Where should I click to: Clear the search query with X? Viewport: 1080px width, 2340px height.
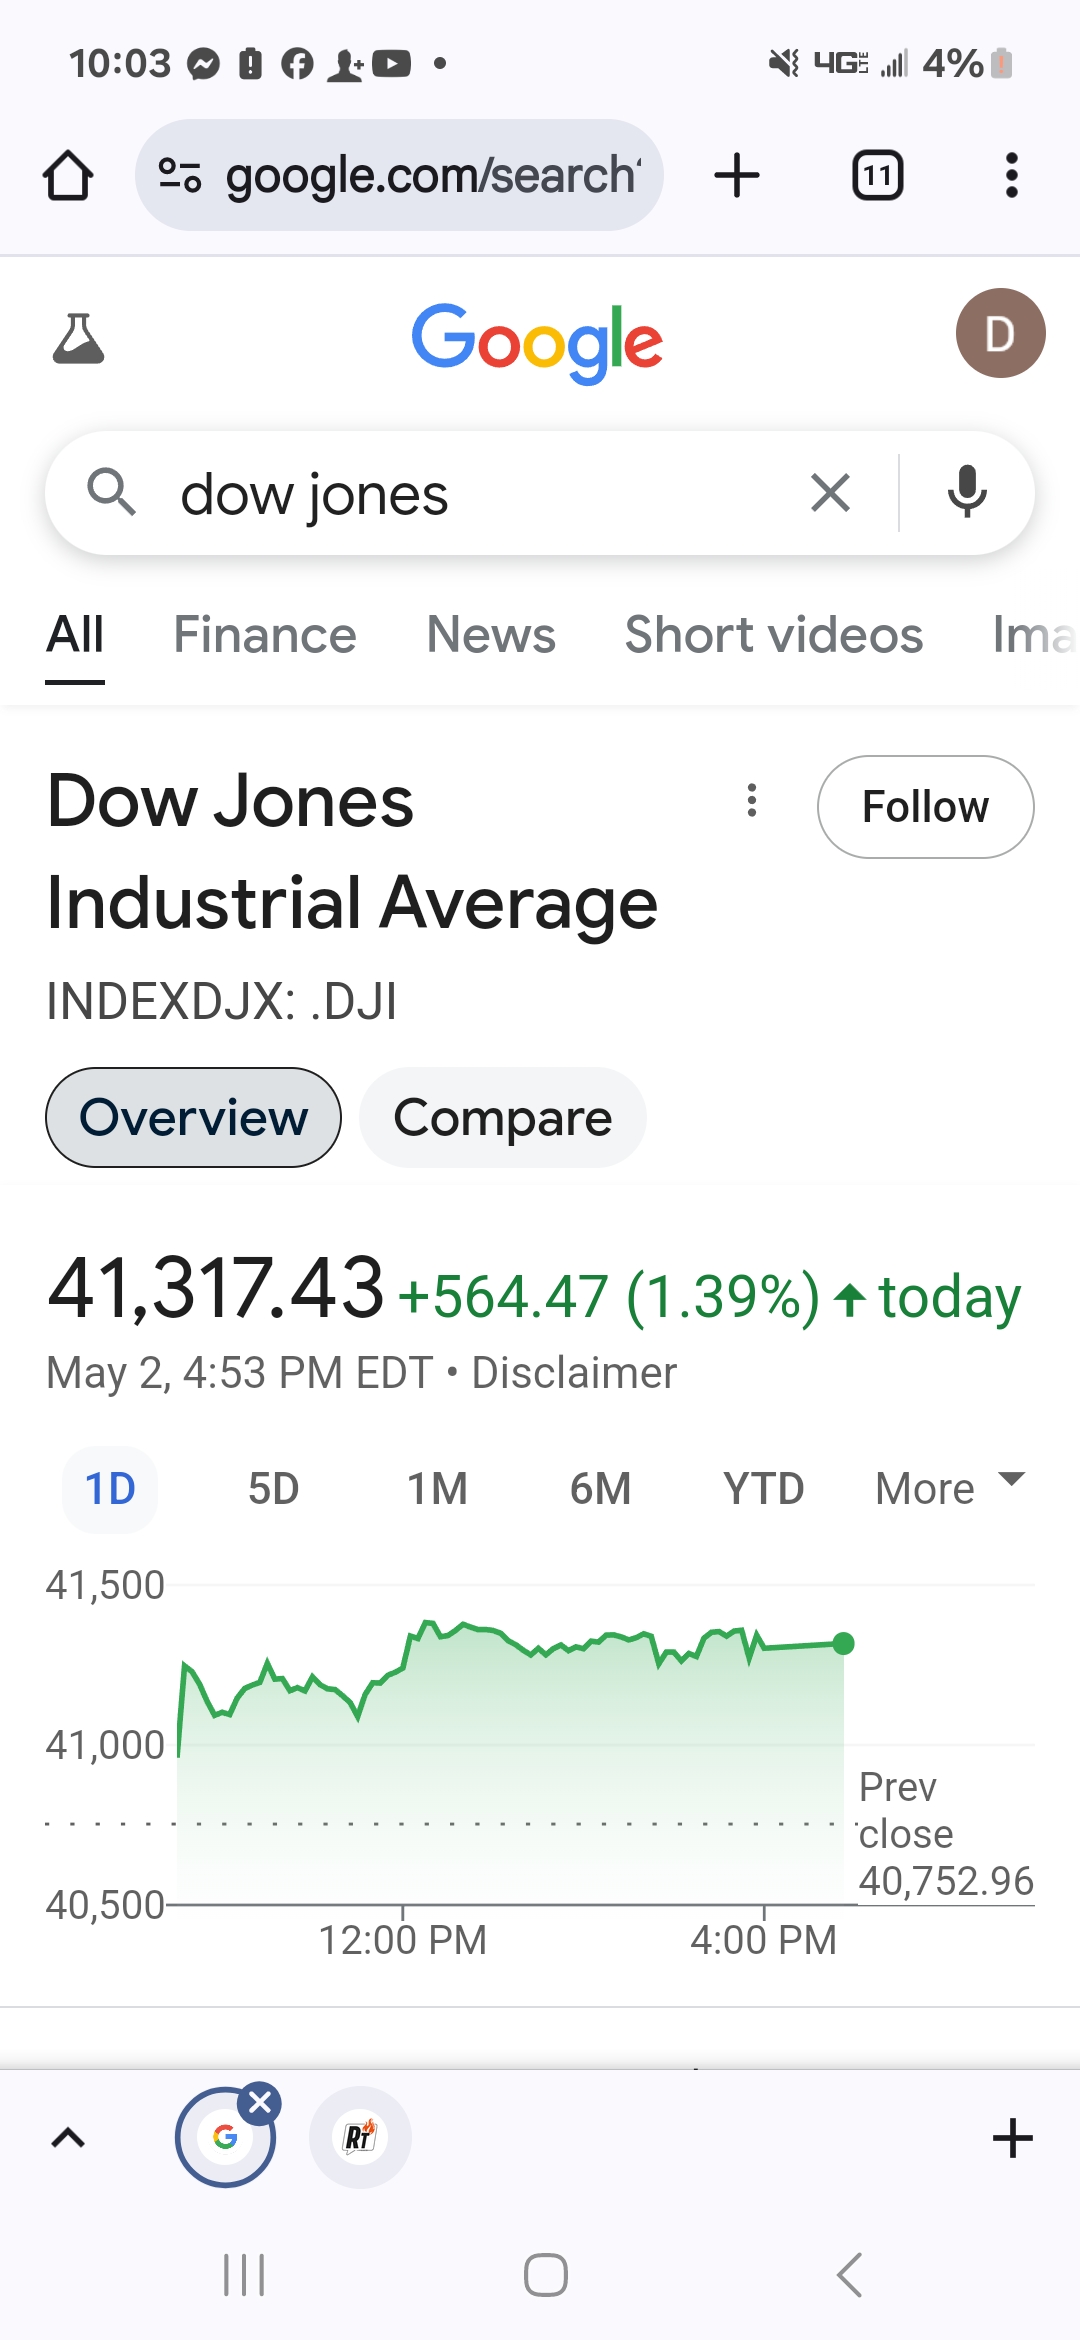click(x=830, y=493)
